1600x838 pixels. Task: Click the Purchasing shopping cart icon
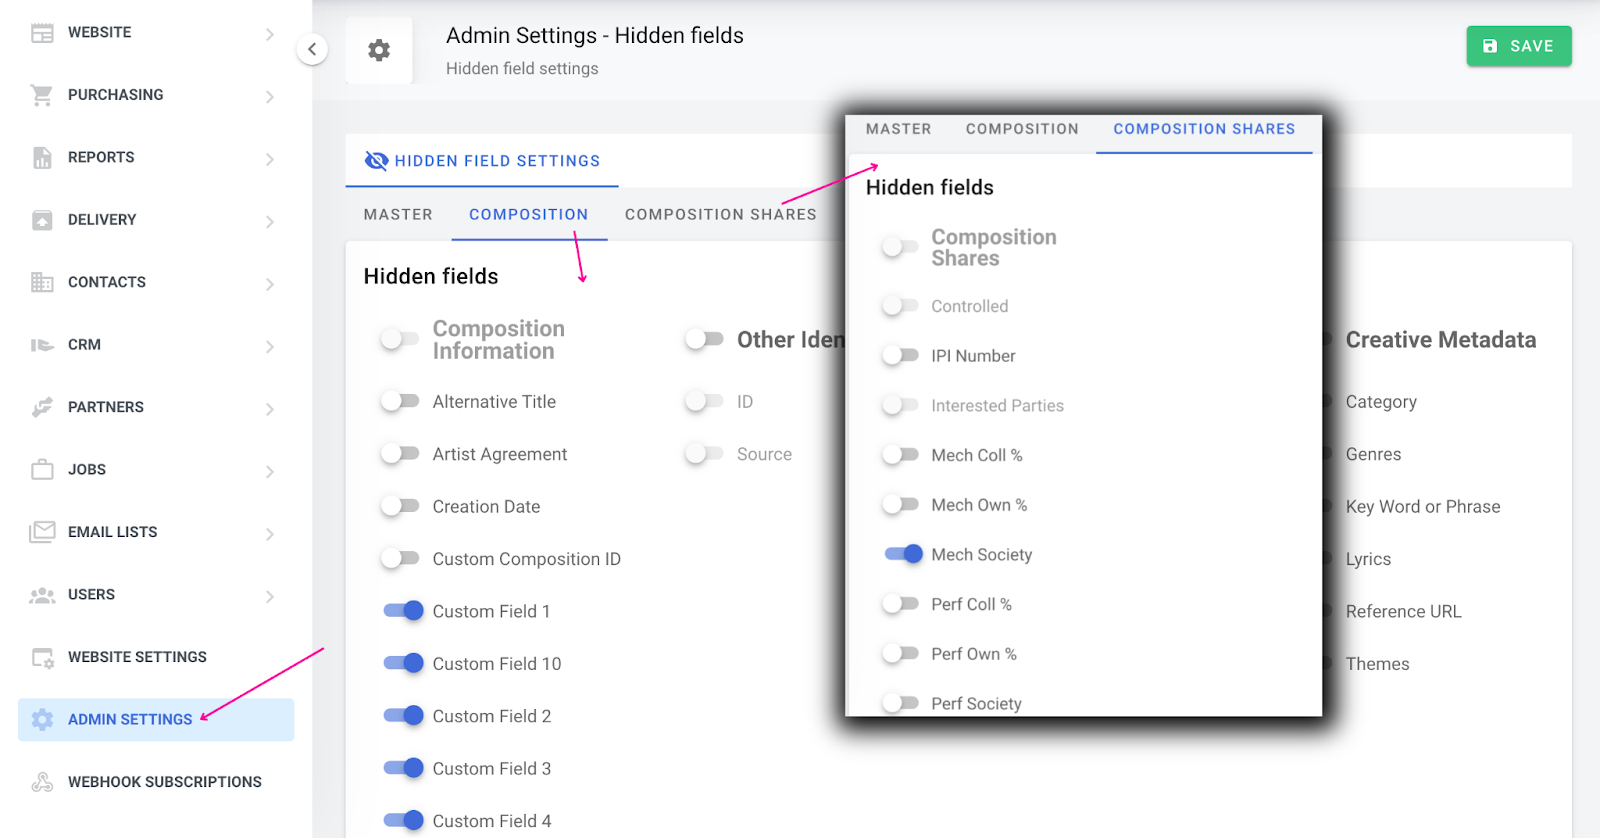coord(42,95)
